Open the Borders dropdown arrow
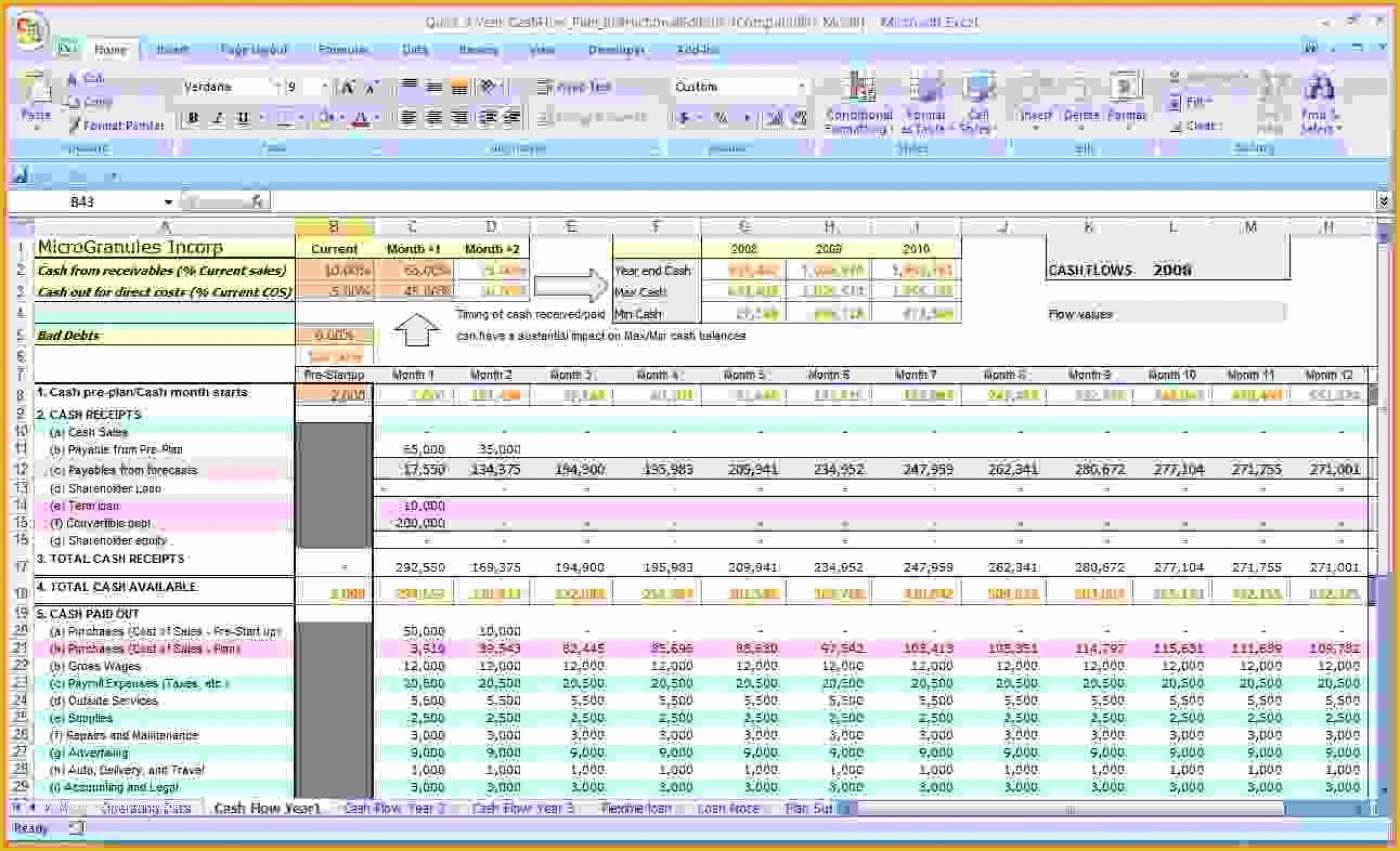Image resolution: width=1400 pixels, height=851 pixels. pyautogui.click(x=299, y=118)
